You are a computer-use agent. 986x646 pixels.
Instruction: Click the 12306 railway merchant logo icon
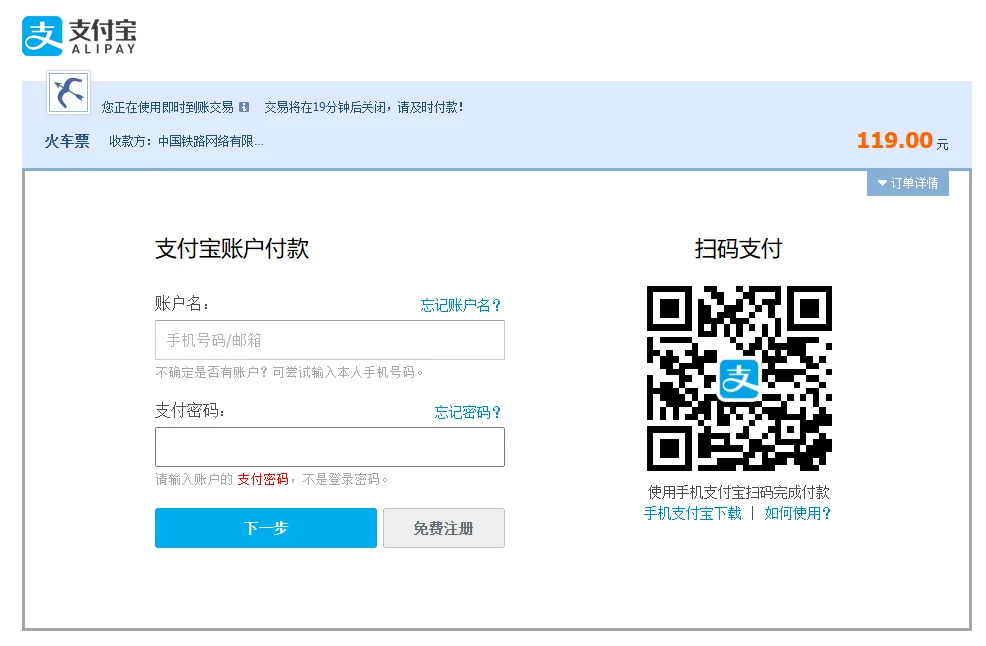[69, 92]
